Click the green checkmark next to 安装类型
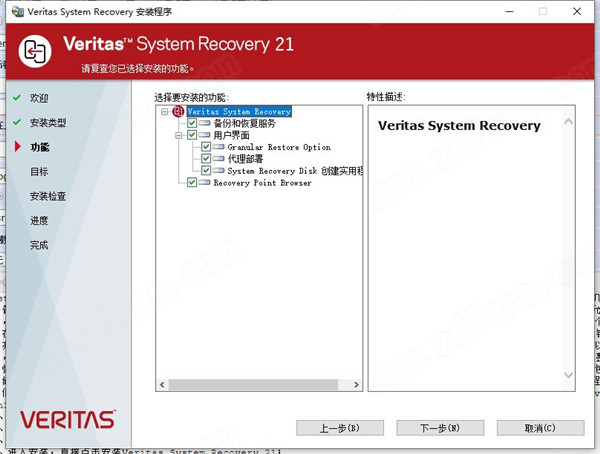600x454 pixels. pyautogui.click(x=17, y=122)
